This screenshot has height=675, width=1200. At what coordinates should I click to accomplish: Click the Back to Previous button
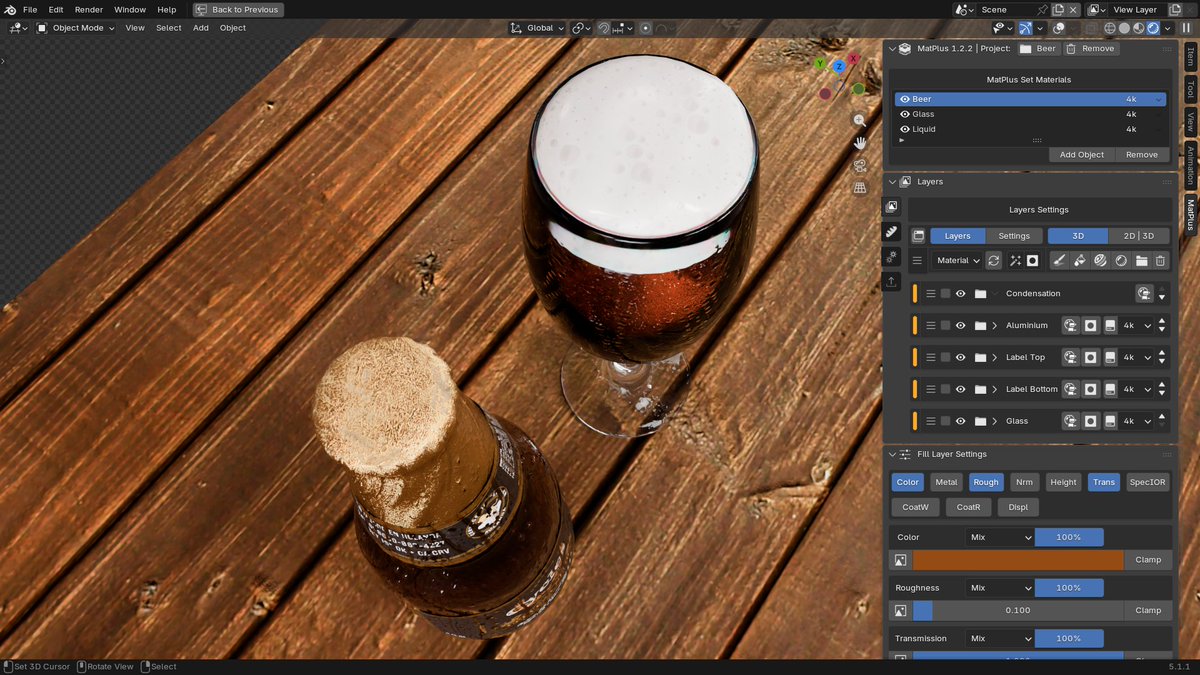(238, 9)
